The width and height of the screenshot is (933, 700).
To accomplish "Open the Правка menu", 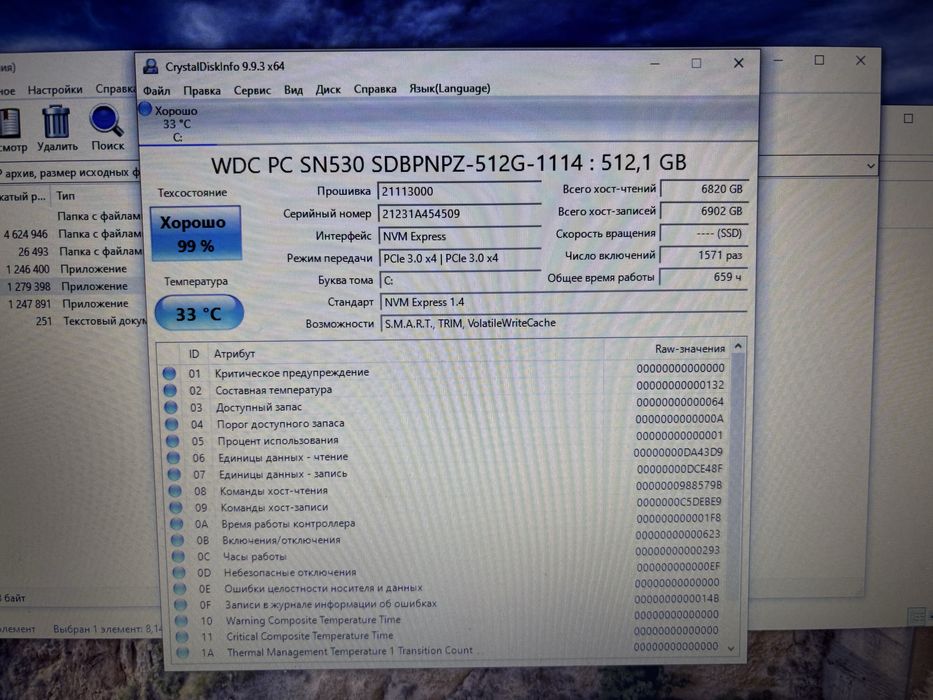I will click(x=202, y=90).
